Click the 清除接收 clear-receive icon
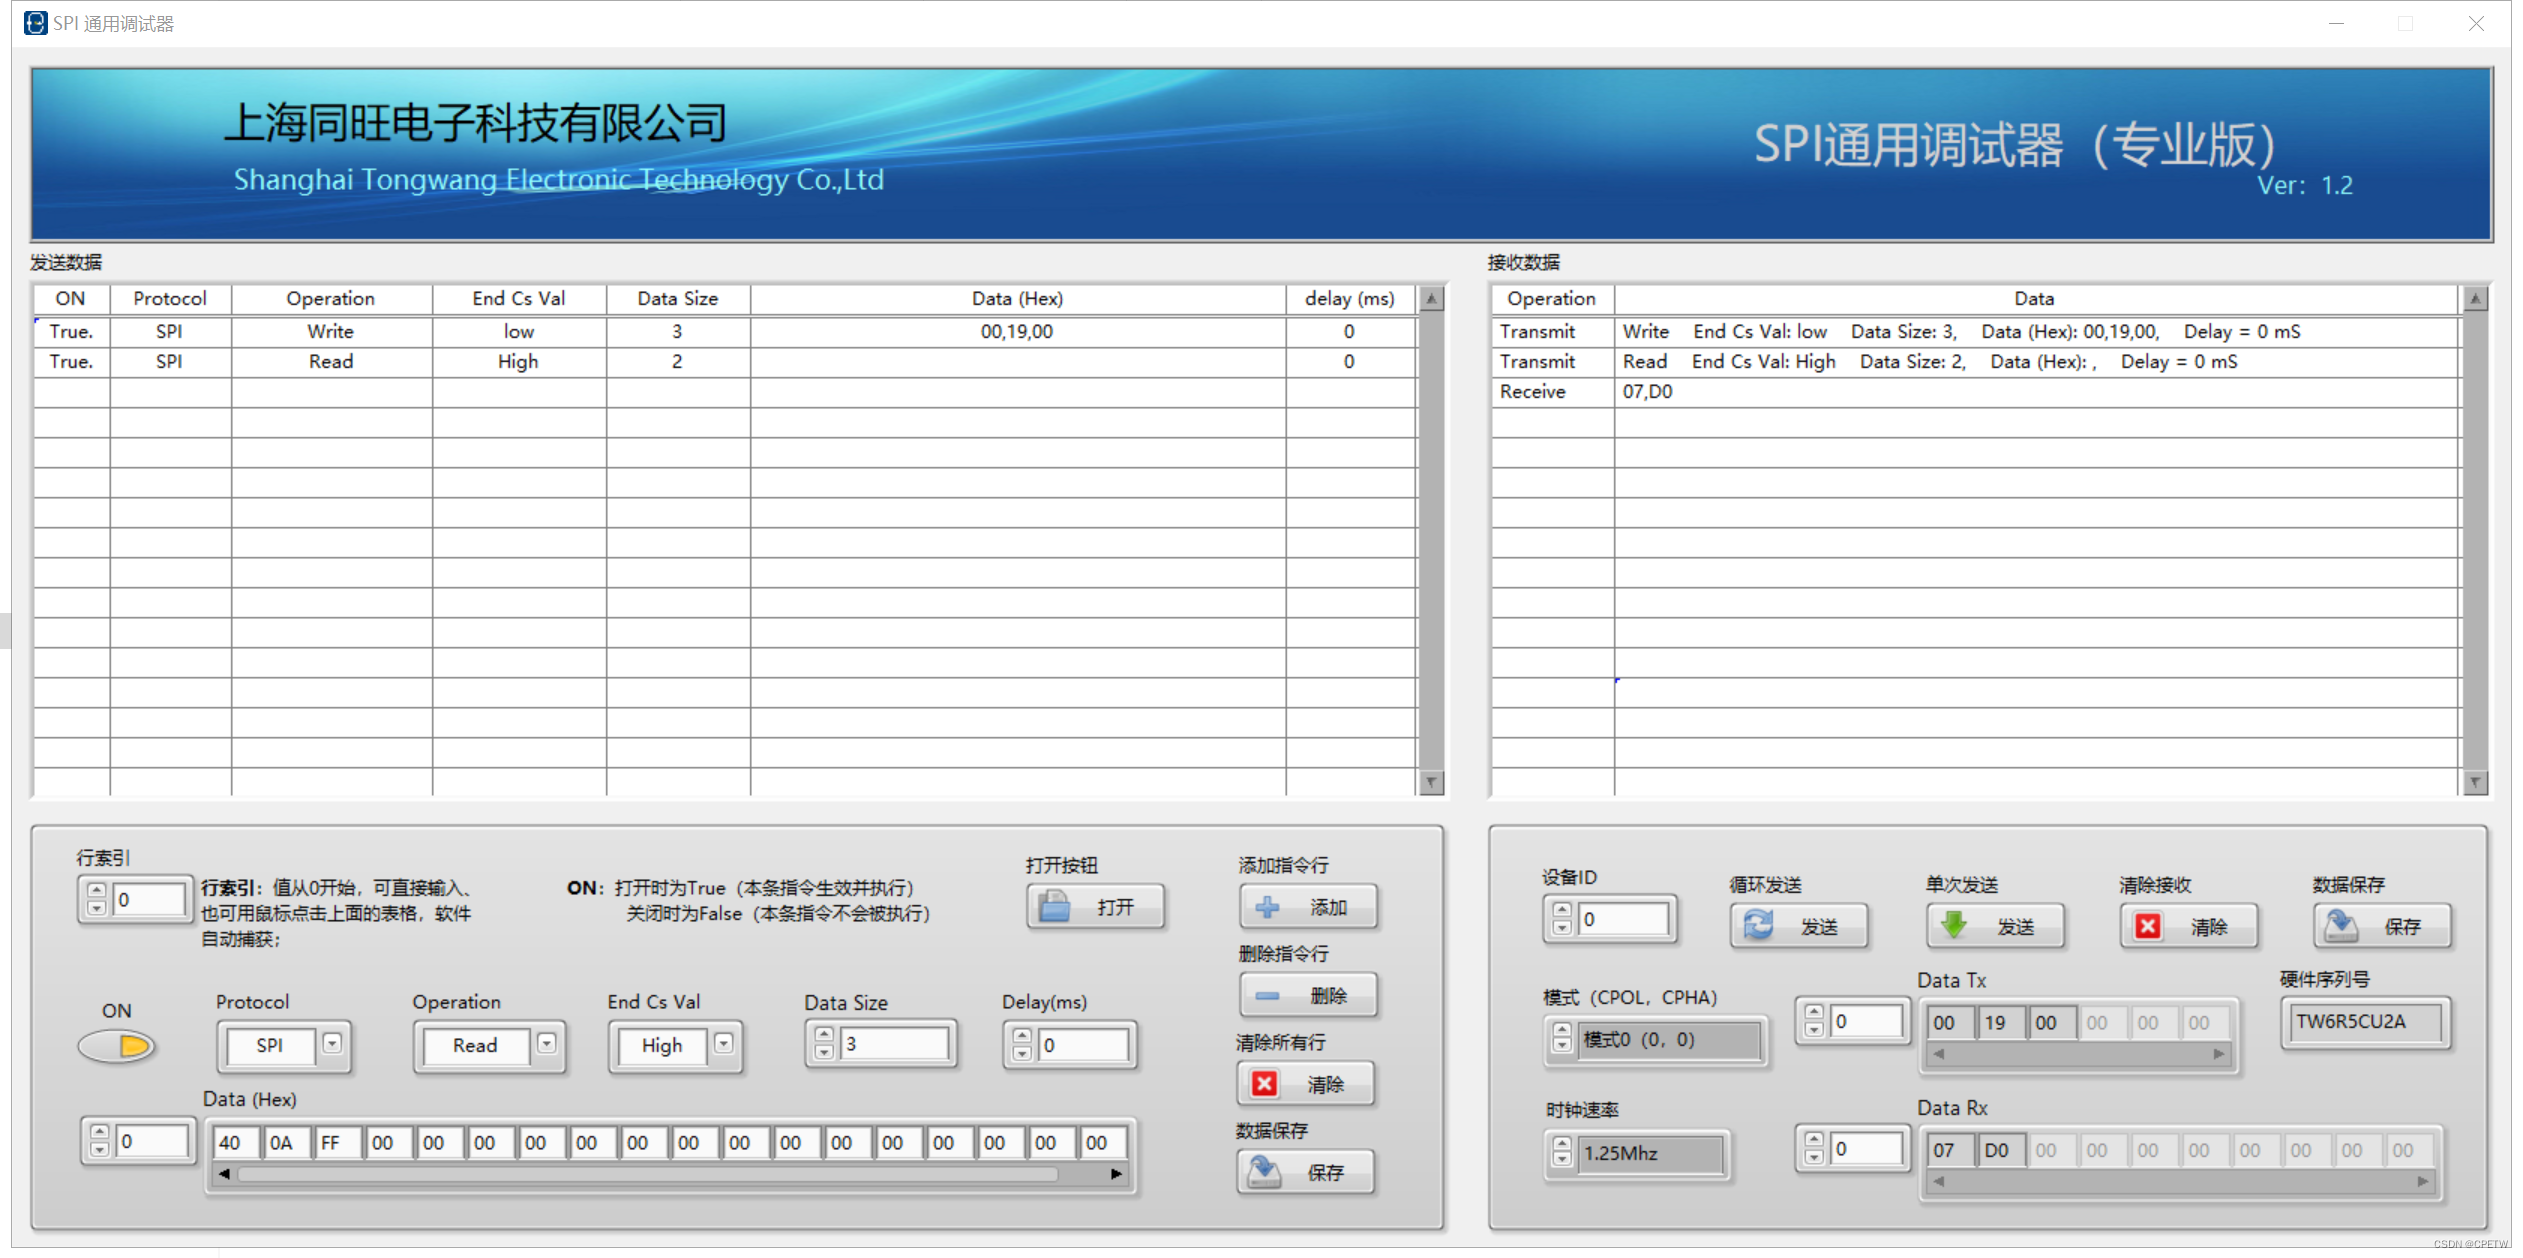 coord(2148,925)
